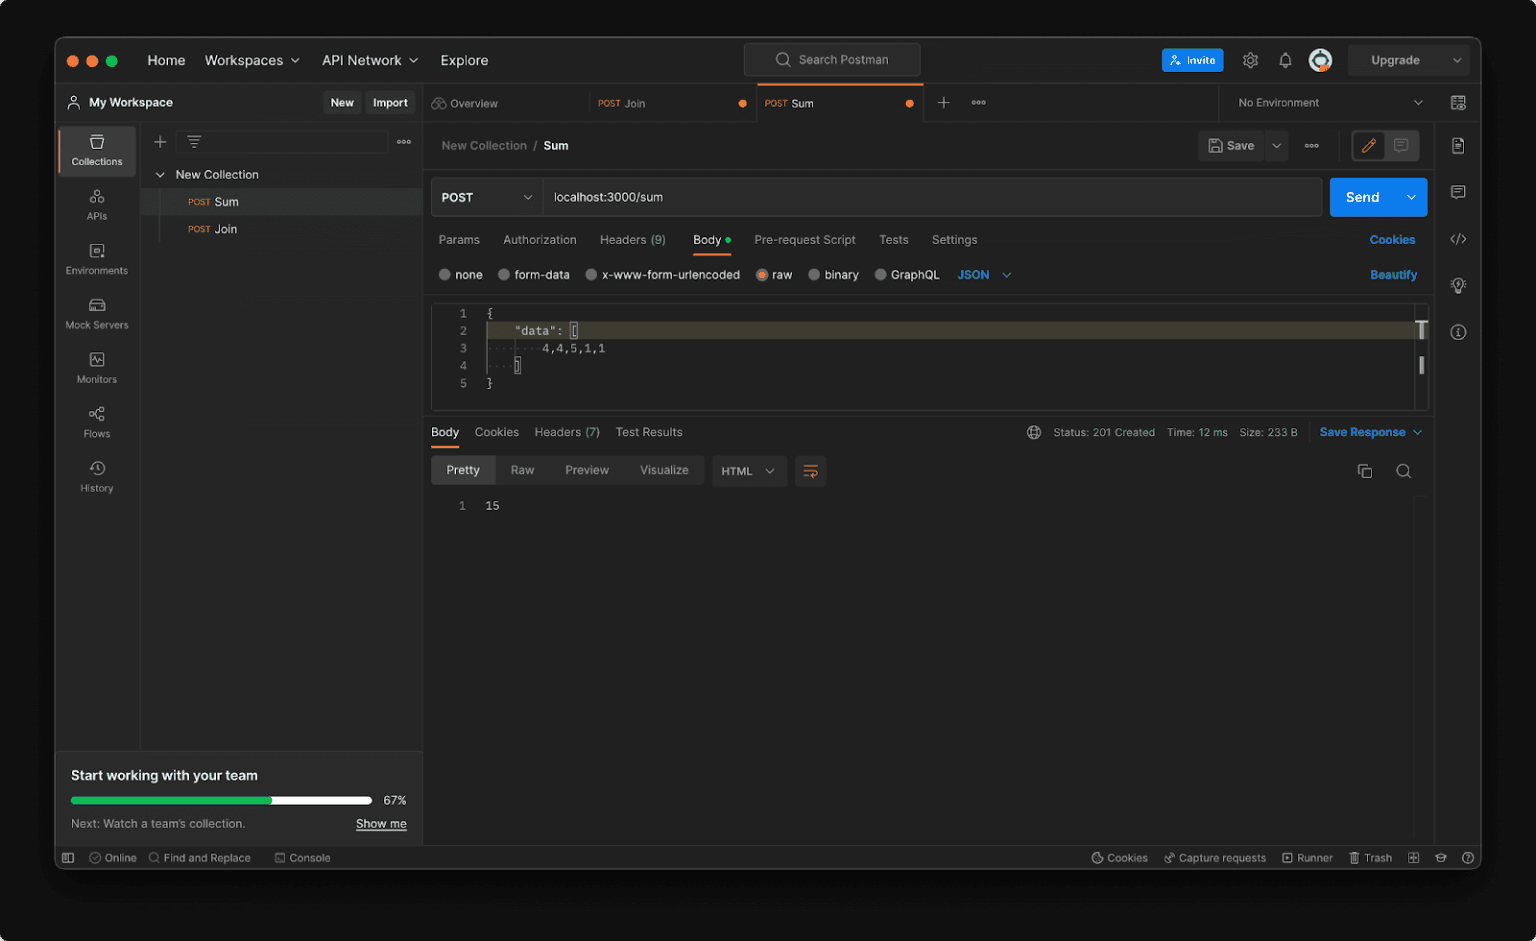Open the Collections panel in the sidebar
Screen dimensions: 1536x941
[x=96, y=151]
